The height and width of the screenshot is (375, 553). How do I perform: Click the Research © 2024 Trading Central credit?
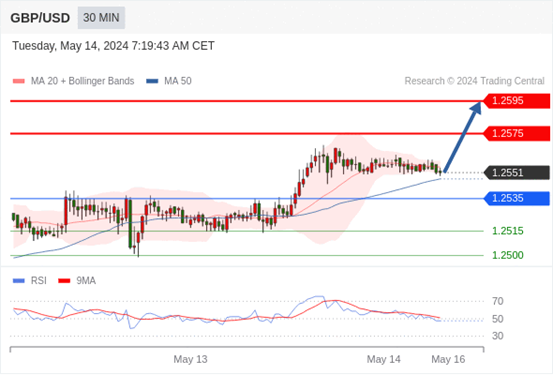[x=474, y=81]
